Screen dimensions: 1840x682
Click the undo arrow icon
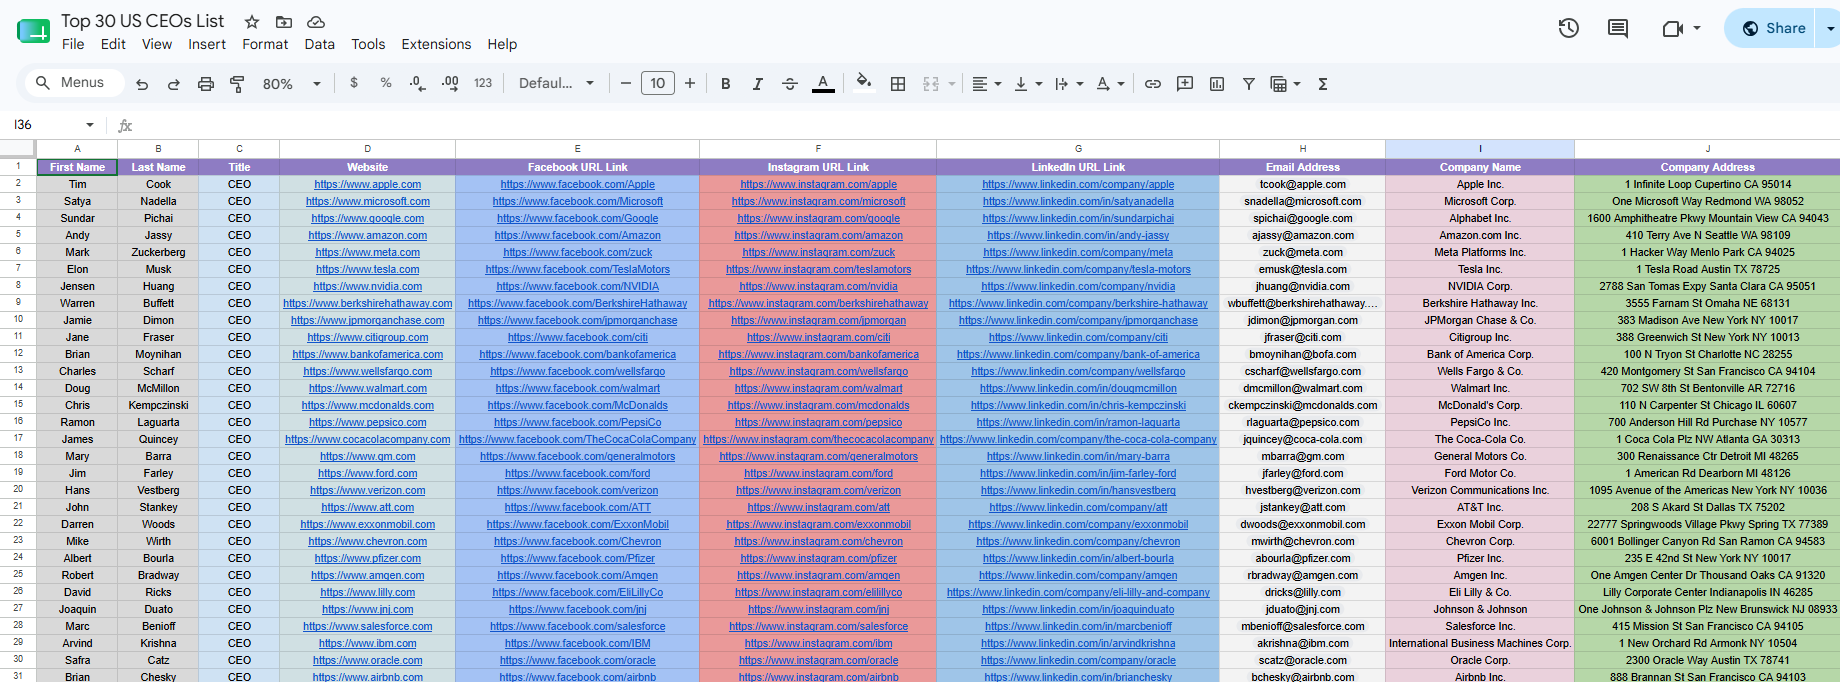(142, 84)
